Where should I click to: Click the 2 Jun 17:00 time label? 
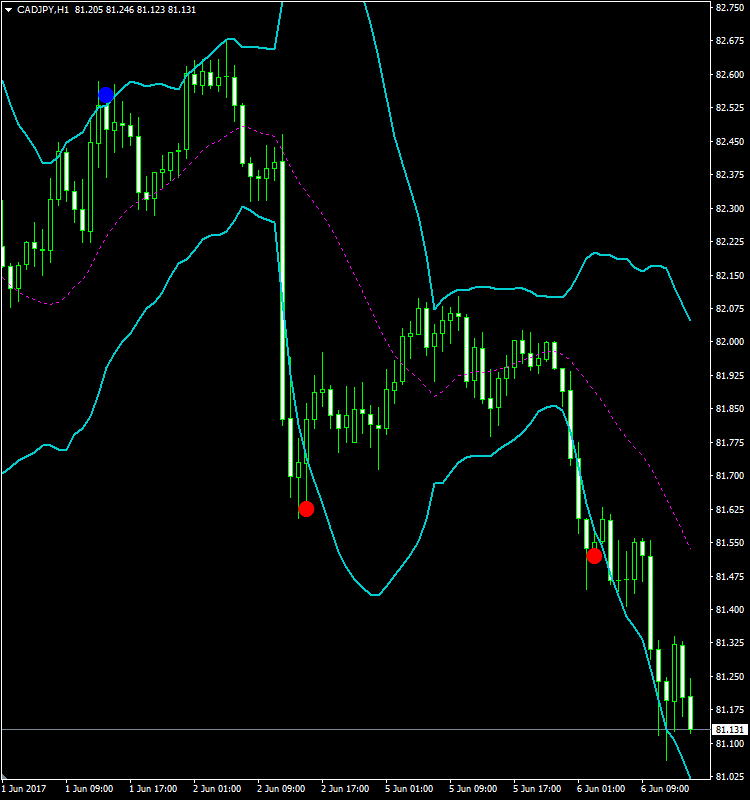pos(345,789)
